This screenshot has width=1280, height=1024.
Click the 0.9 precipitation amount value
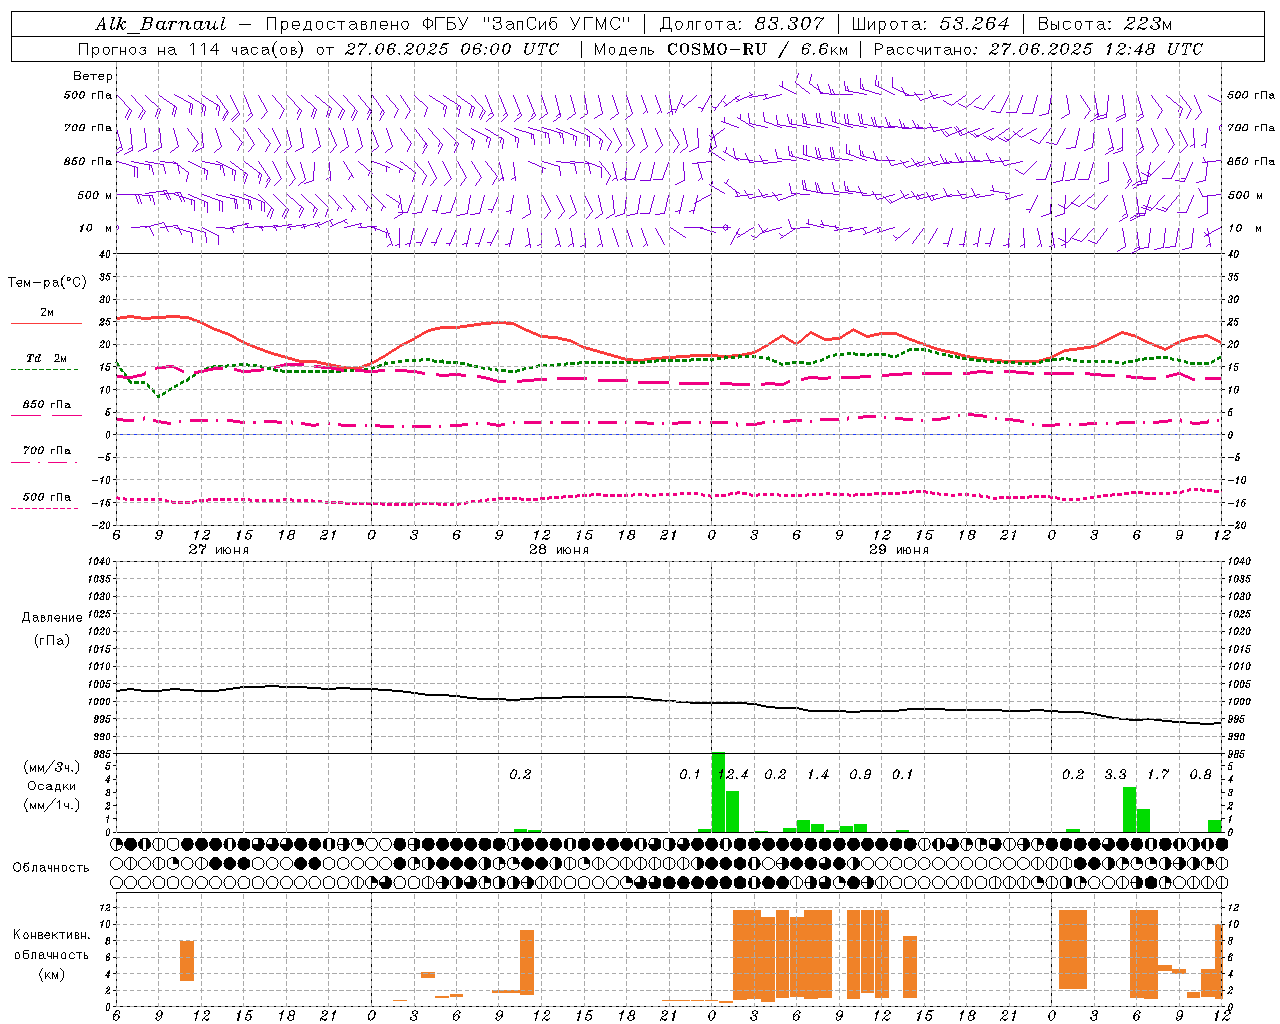(860, 774)
